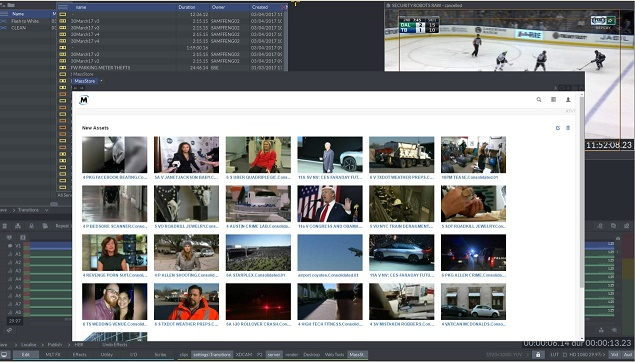Image resolution: width=635 pixels, height=362 pixels.
Task: Expand the Transitions dropdown chevron
Action: (x=46, y=210)
